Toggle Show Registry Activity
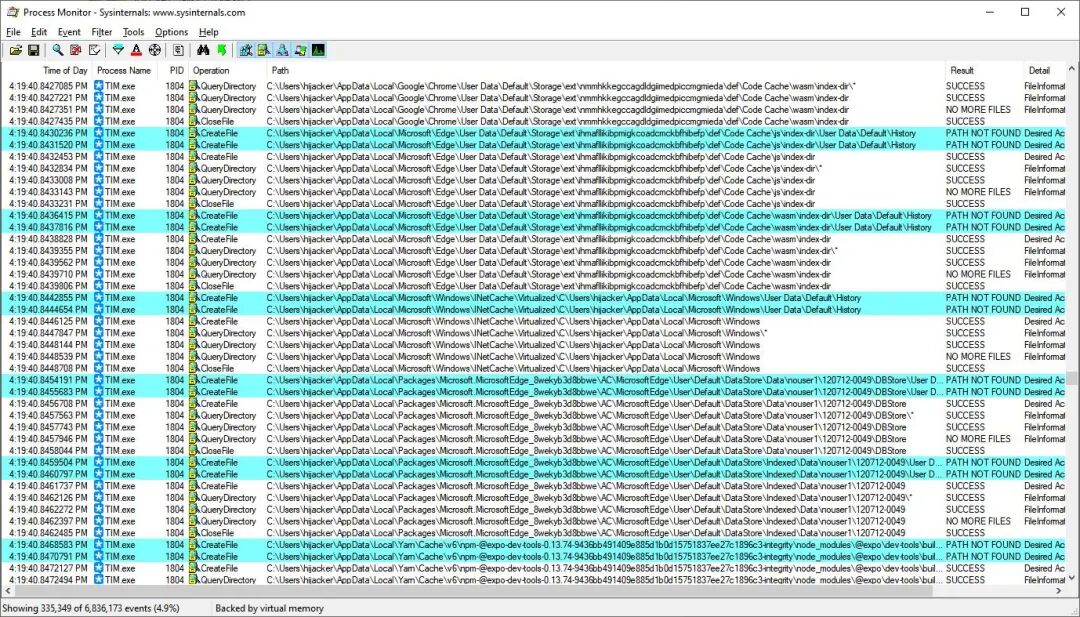 coord(245,50)
